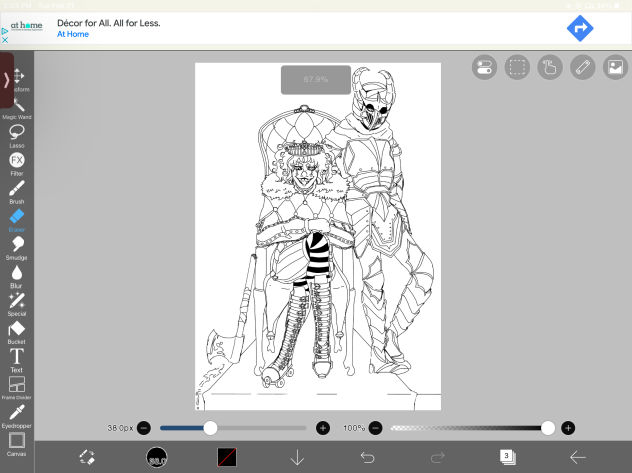Viewport: 632px width, 473px height.
Task: Toggle the quick settings switch icon
Action: pyautogui.click(x=484, y=67)
